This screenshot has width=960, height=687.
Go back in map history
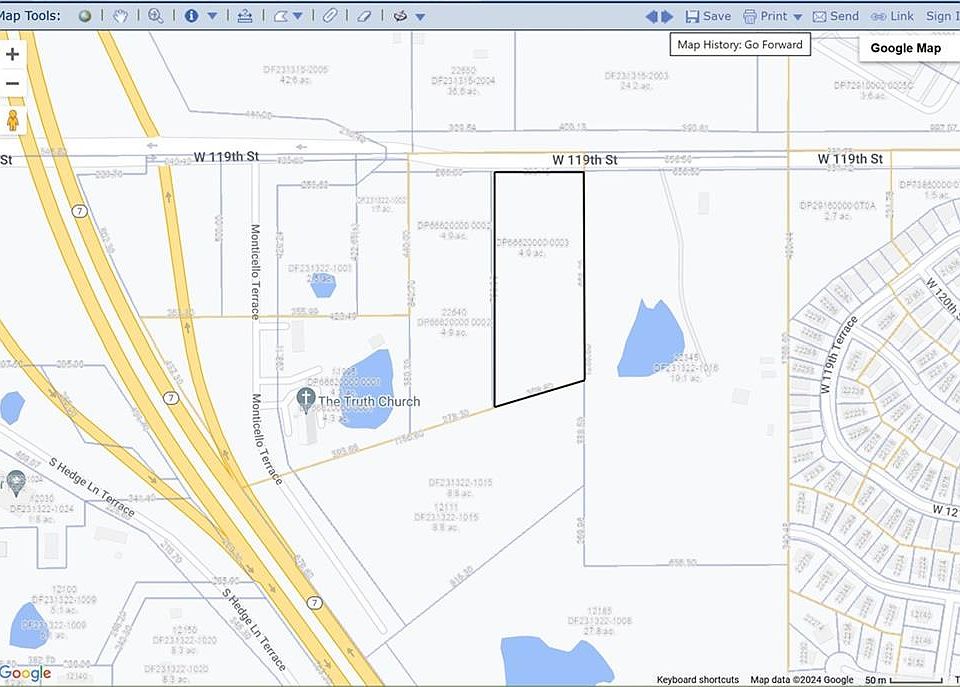pyautogui.click(x=651, y=17)
